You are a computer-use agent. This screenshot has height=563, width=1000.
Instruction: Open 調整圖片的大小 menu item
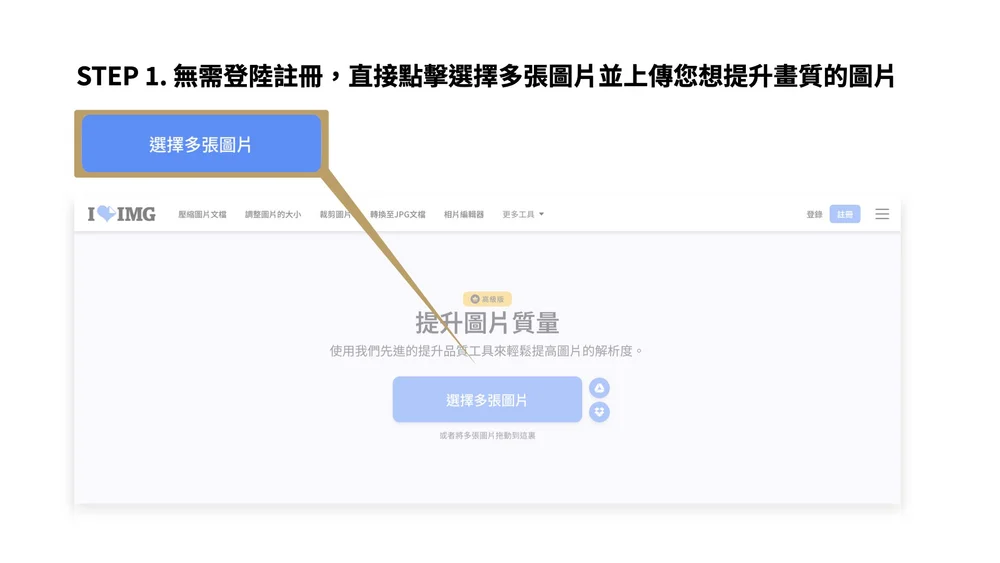tap(273, 214)
